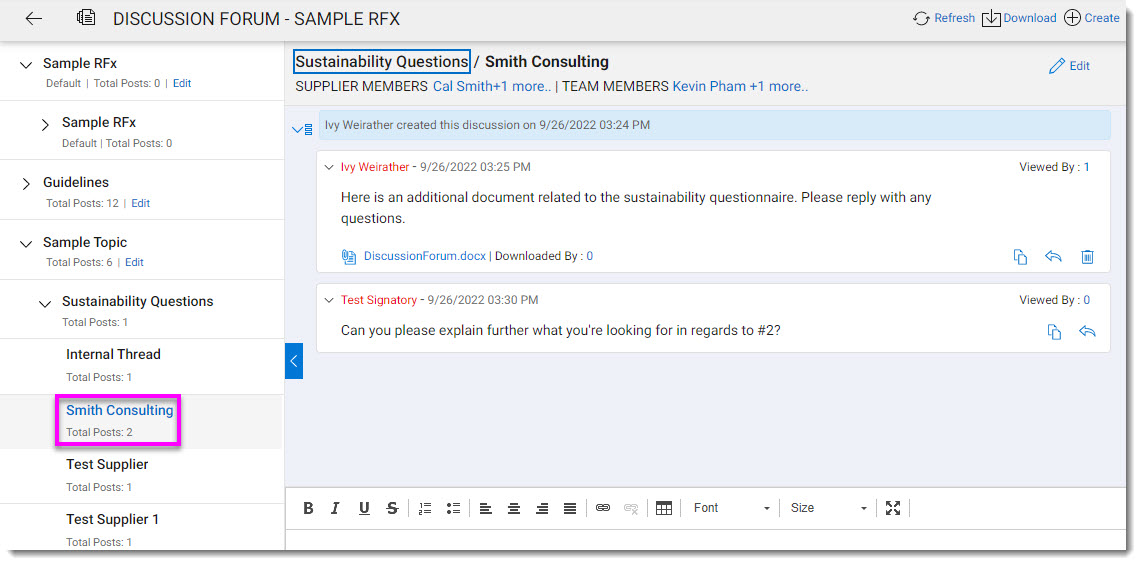Collapse Test Signatory's post
This screenshot has width=1141, height=565.
pyautogui.click(x=329, y=301)
